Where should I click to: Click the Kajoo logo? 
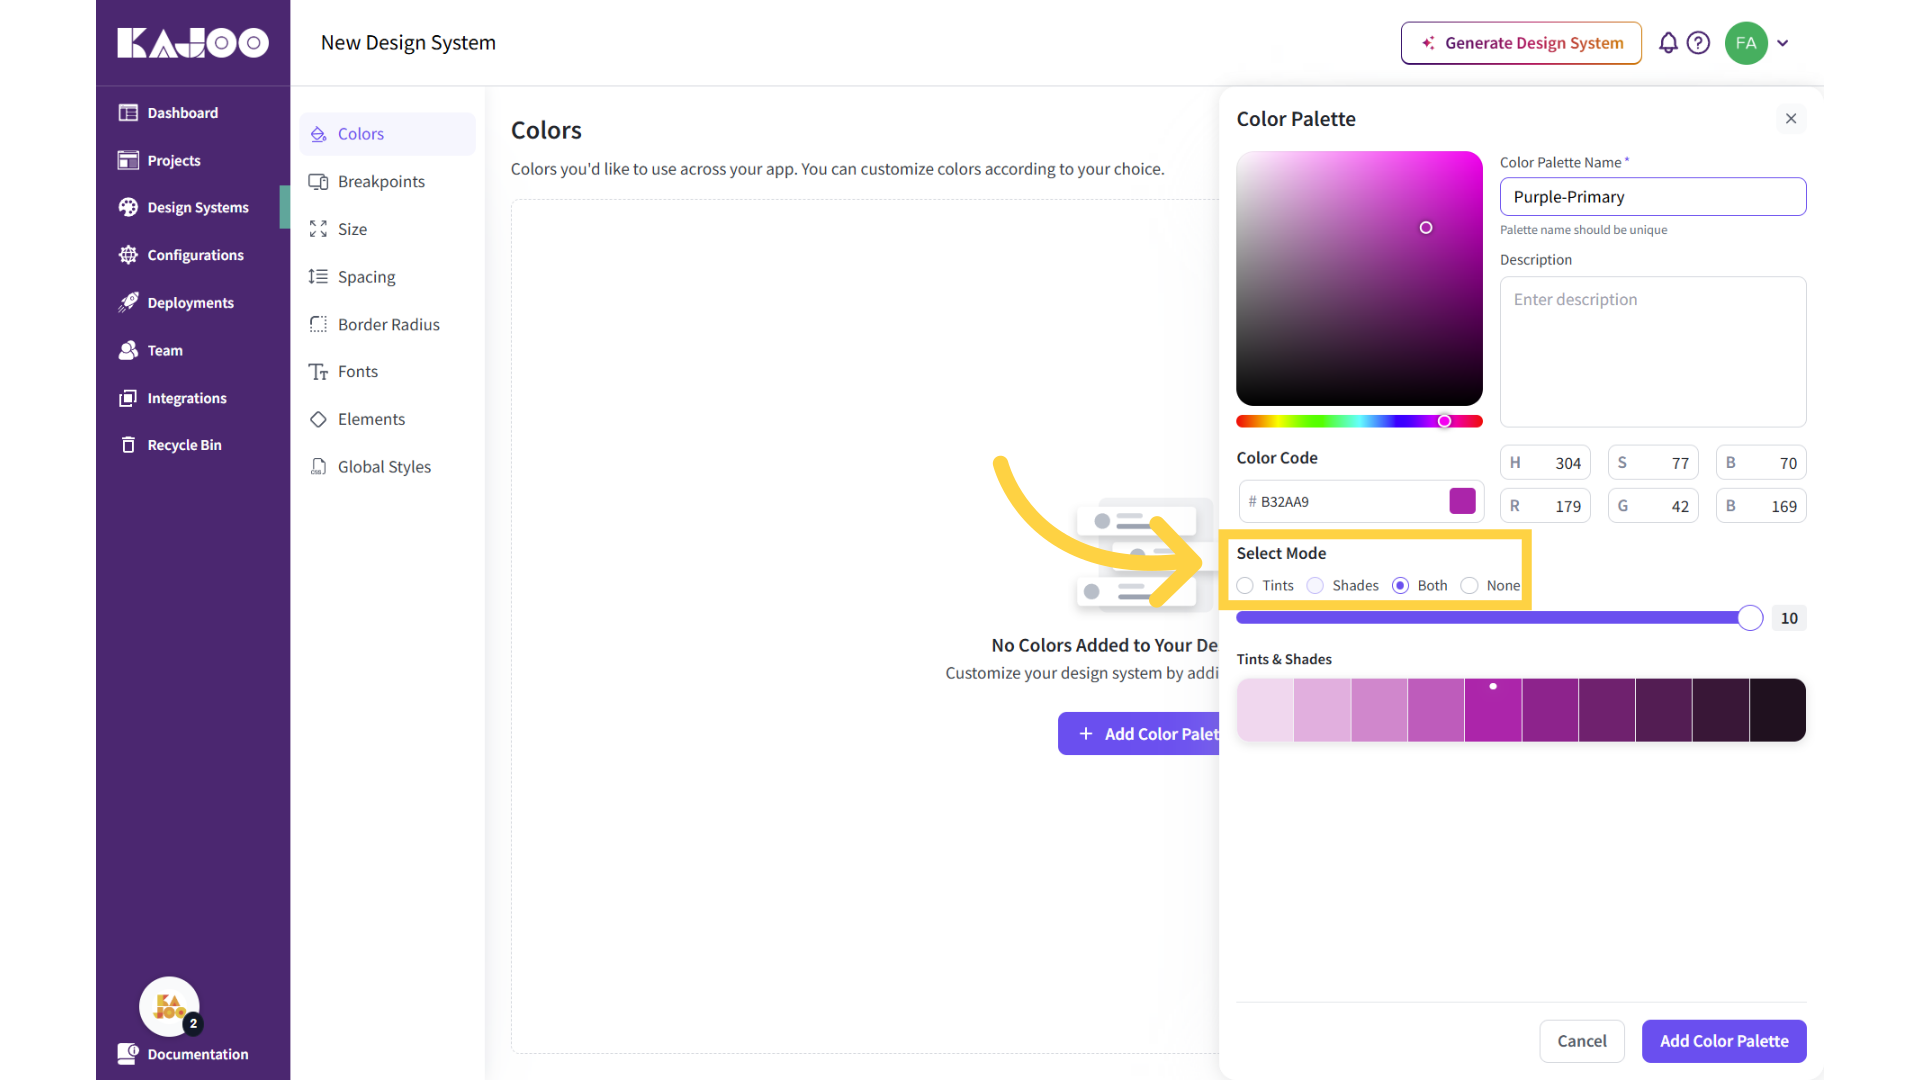[x=193, y=43]
